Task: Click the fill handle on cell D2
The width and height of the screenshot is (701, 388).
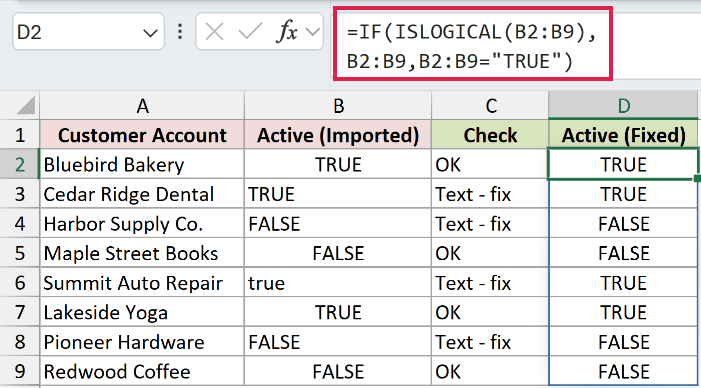Action: click(x=697, y=179)
